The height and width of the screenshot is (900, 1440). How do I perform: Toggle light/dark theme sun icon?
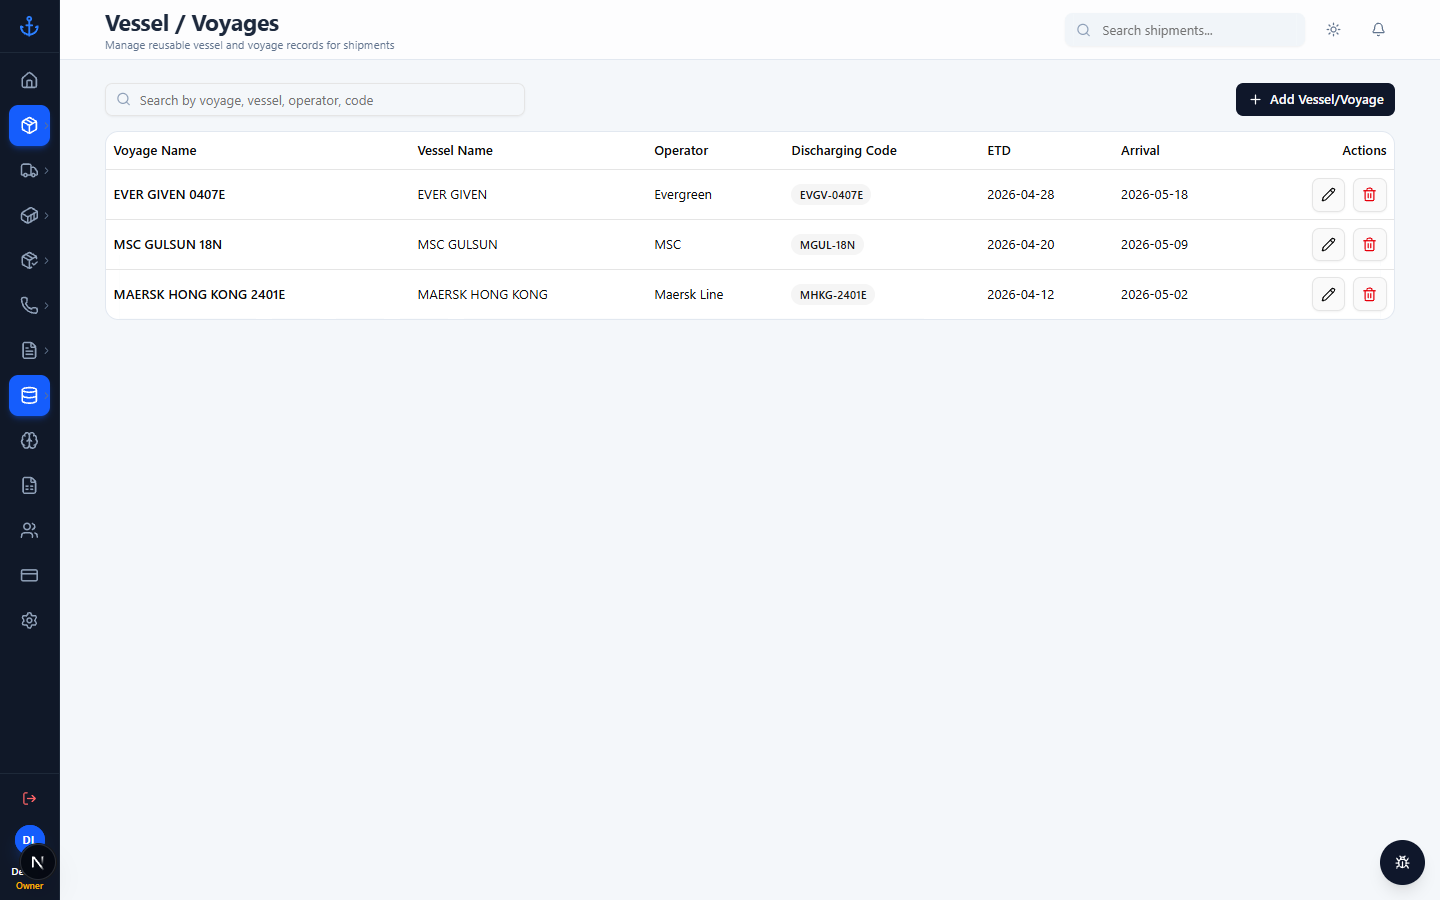tap(1333, 30)
